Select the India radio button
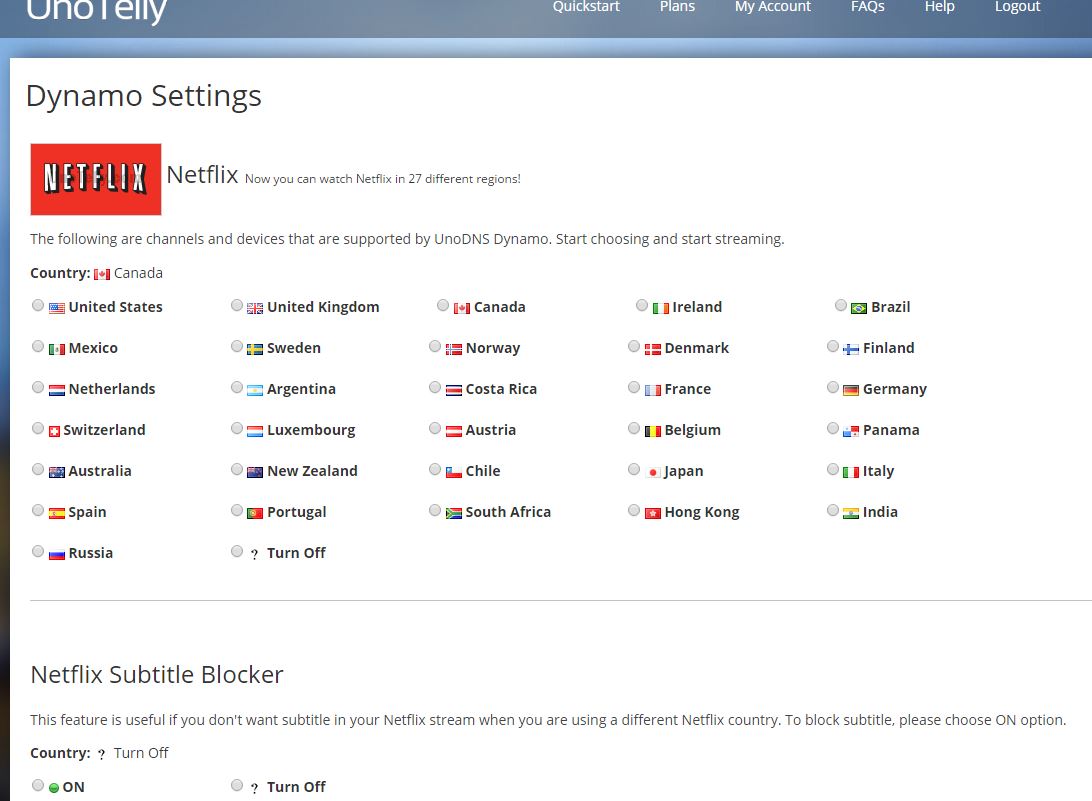Image resolution: width=1092 pixels, height=801 pixels. coord(833,511)
